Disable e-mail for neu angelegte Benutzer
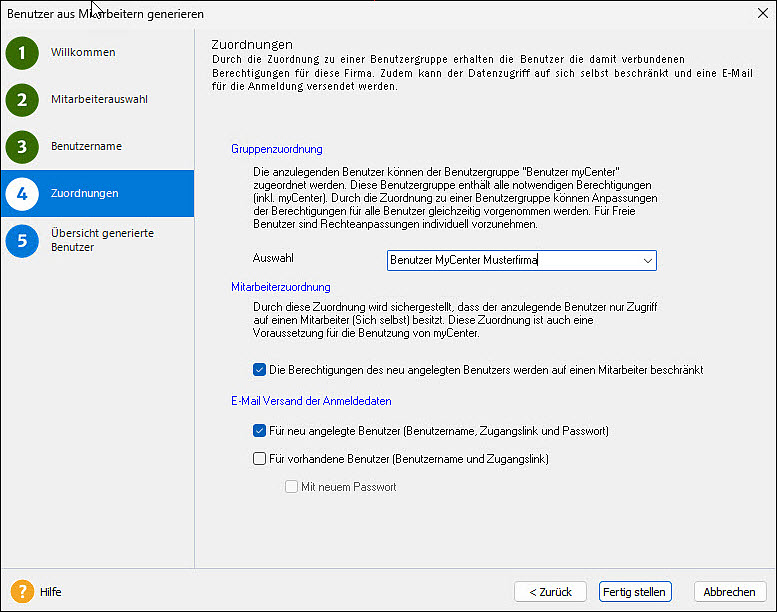 coord(260,431)
